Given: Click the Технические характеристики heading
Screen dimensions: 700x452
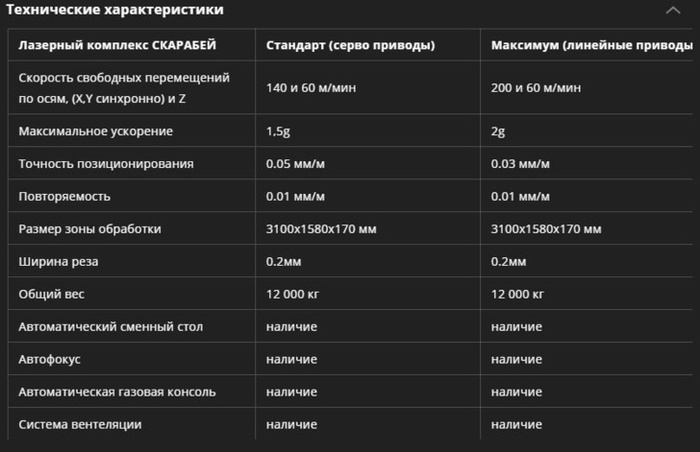Looking at the screenshot, I should (115, 10).
